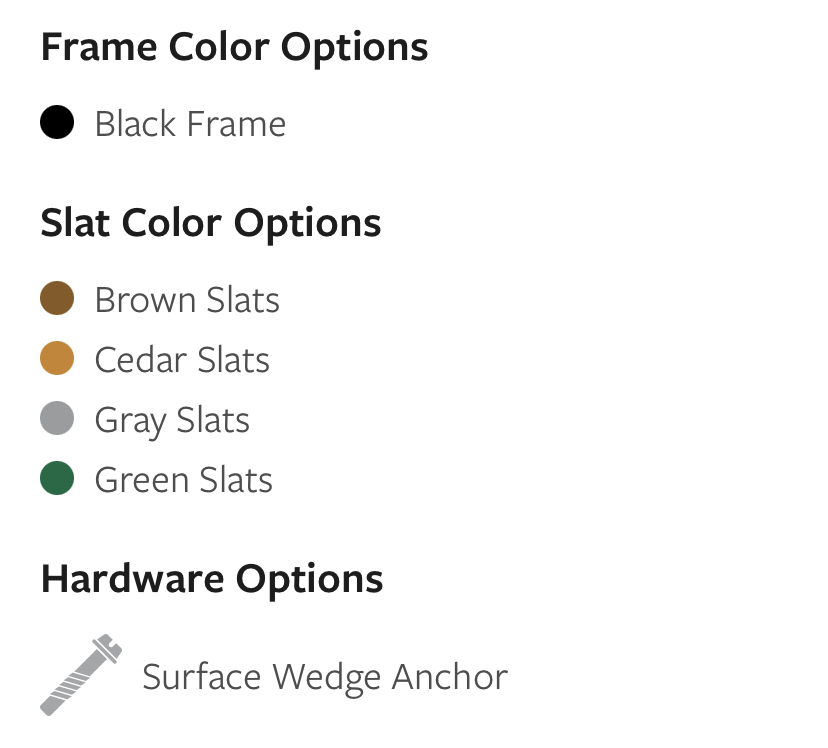Choose the brown slat color circle

tap(57, 298)
